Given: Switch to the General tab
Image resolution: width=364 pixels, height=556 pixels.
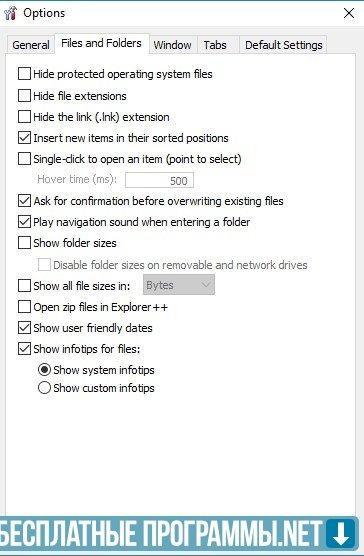Looking at the screenshot, I should [x=30, y=45].
